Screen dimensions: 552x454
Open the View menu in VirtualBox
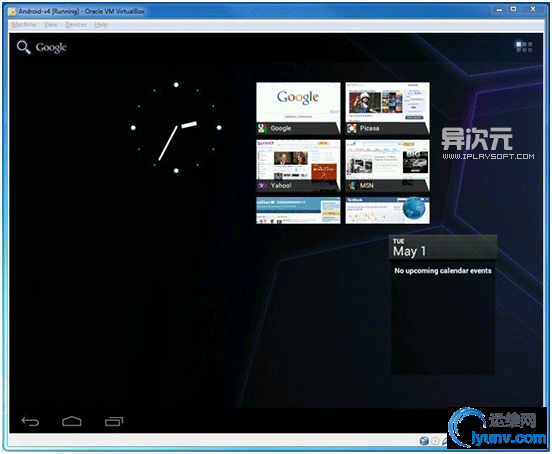coord(51,25)
